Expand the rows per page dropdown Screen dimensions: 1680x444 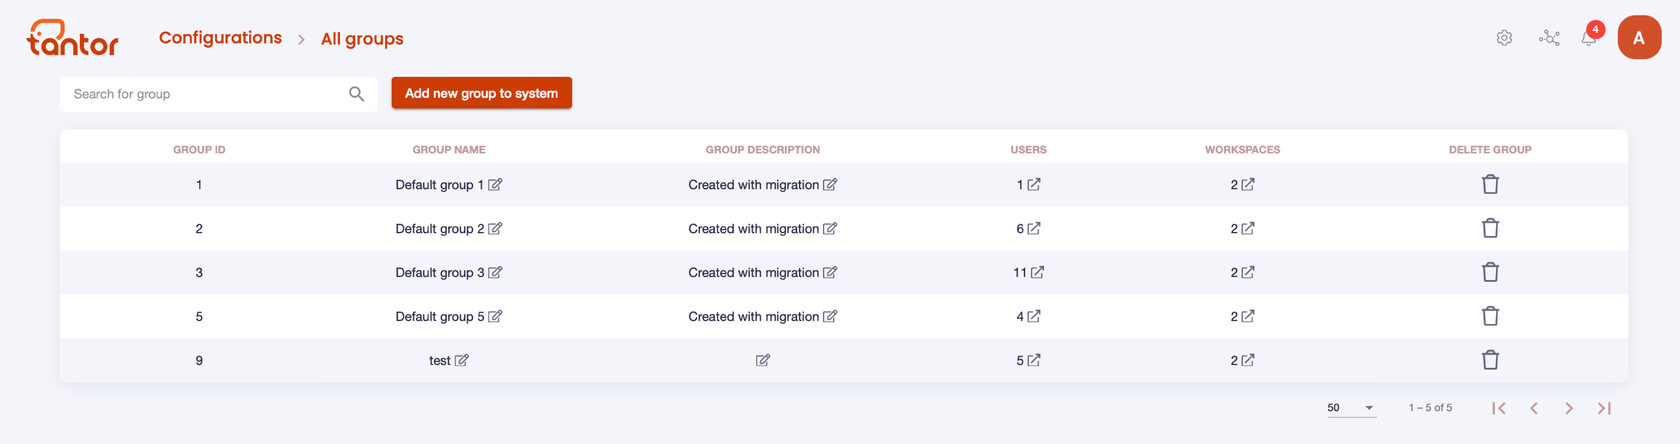tap(1352, 408)
